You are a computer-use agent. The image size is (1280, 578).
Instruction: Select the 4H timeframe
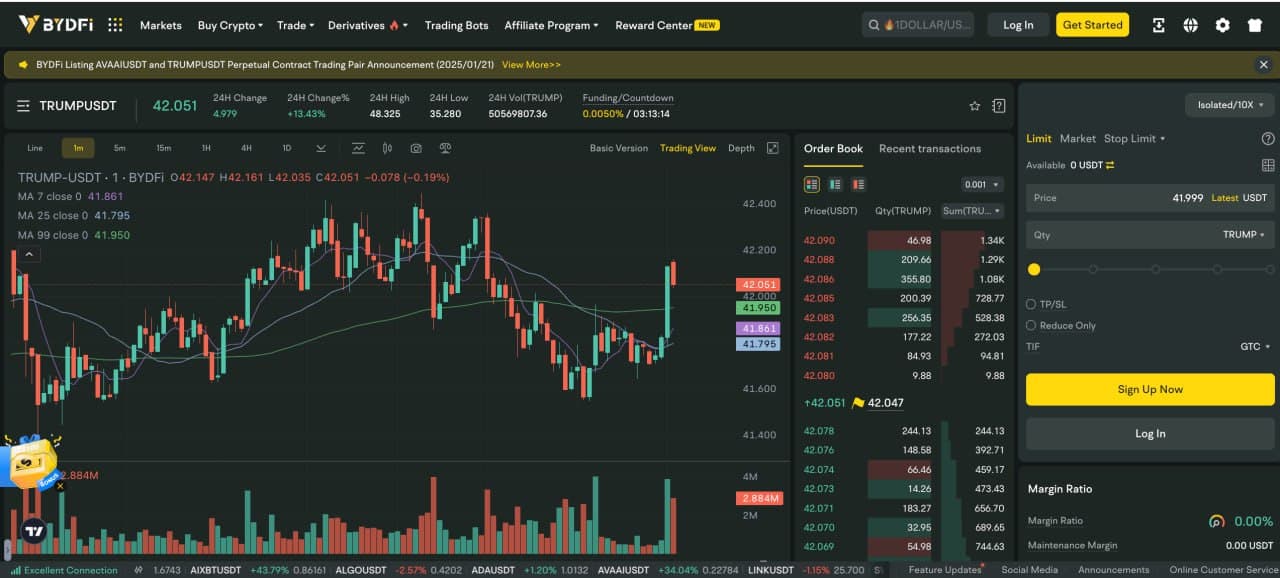[x=246, y=148]
